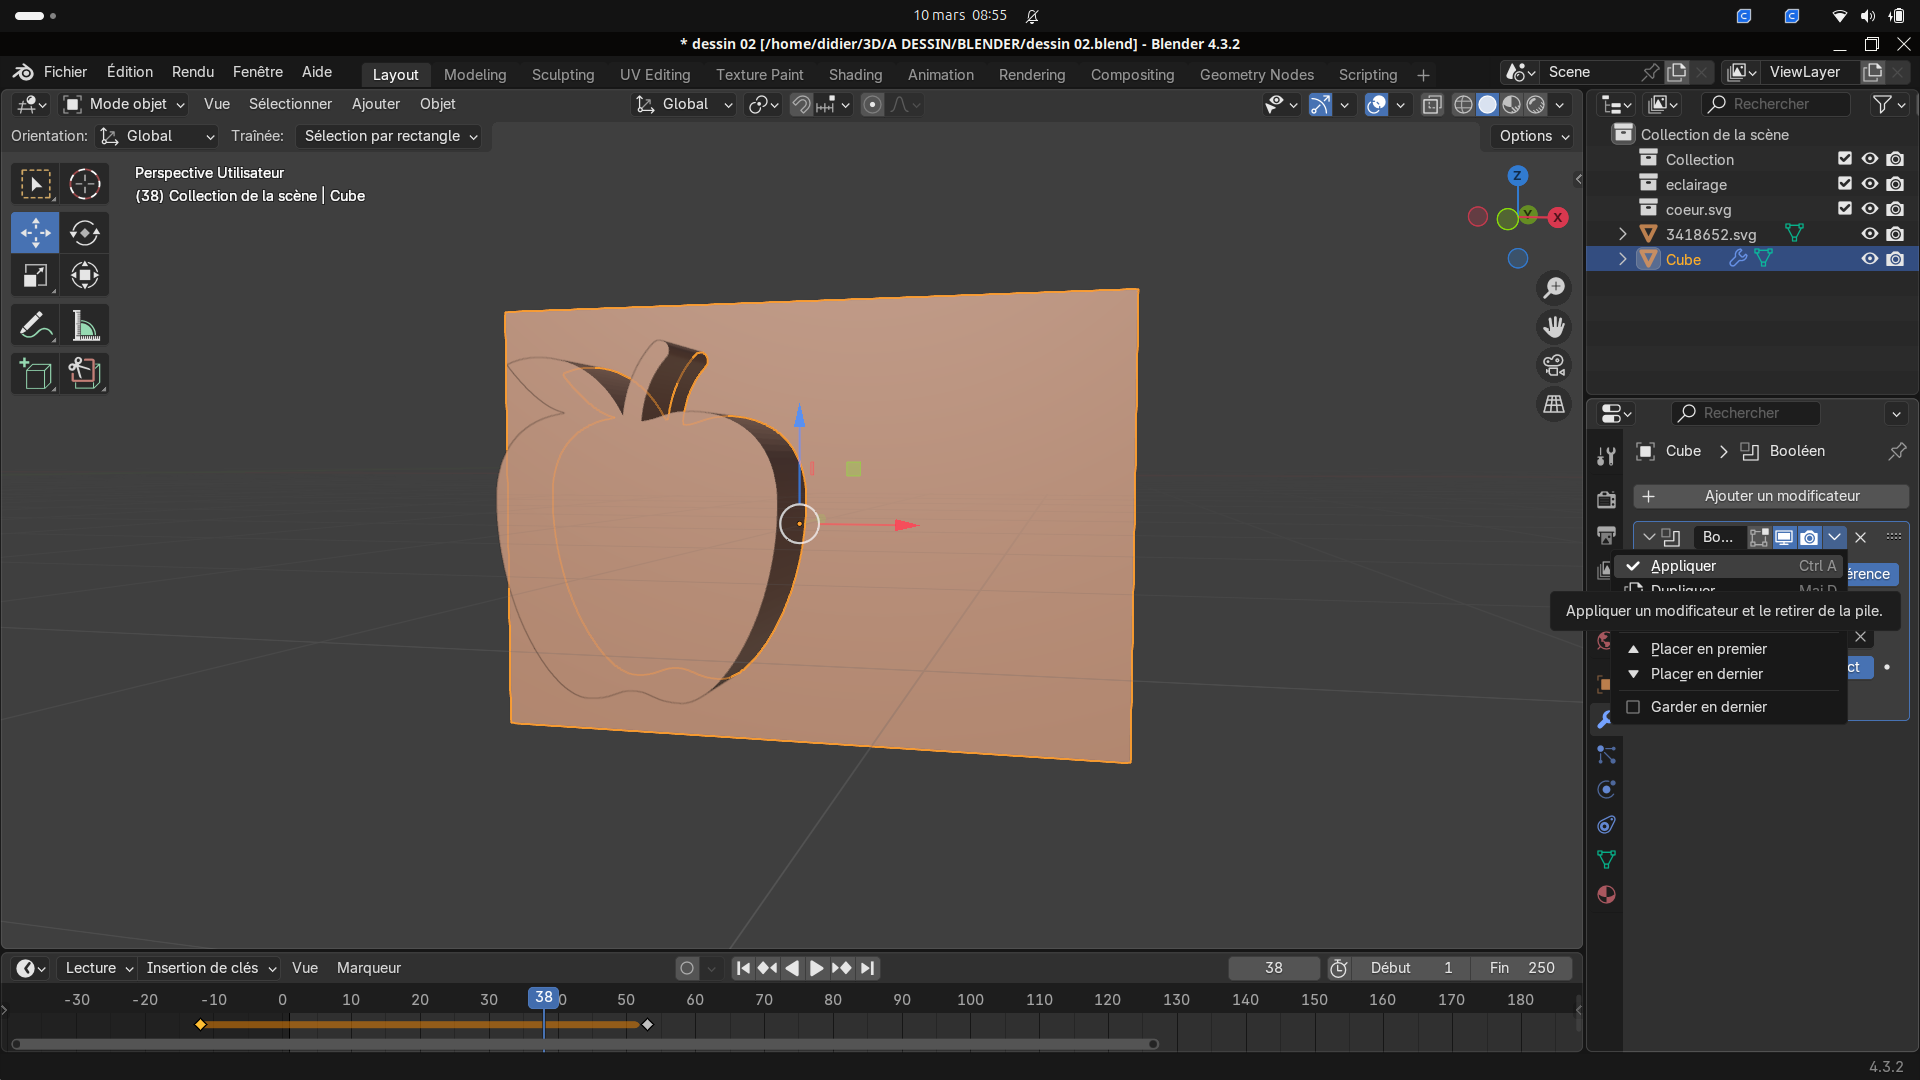The width and height of the screenshot is (1920, 1080).
Task: Toggle camera view in viewport
Action: 1554,366
